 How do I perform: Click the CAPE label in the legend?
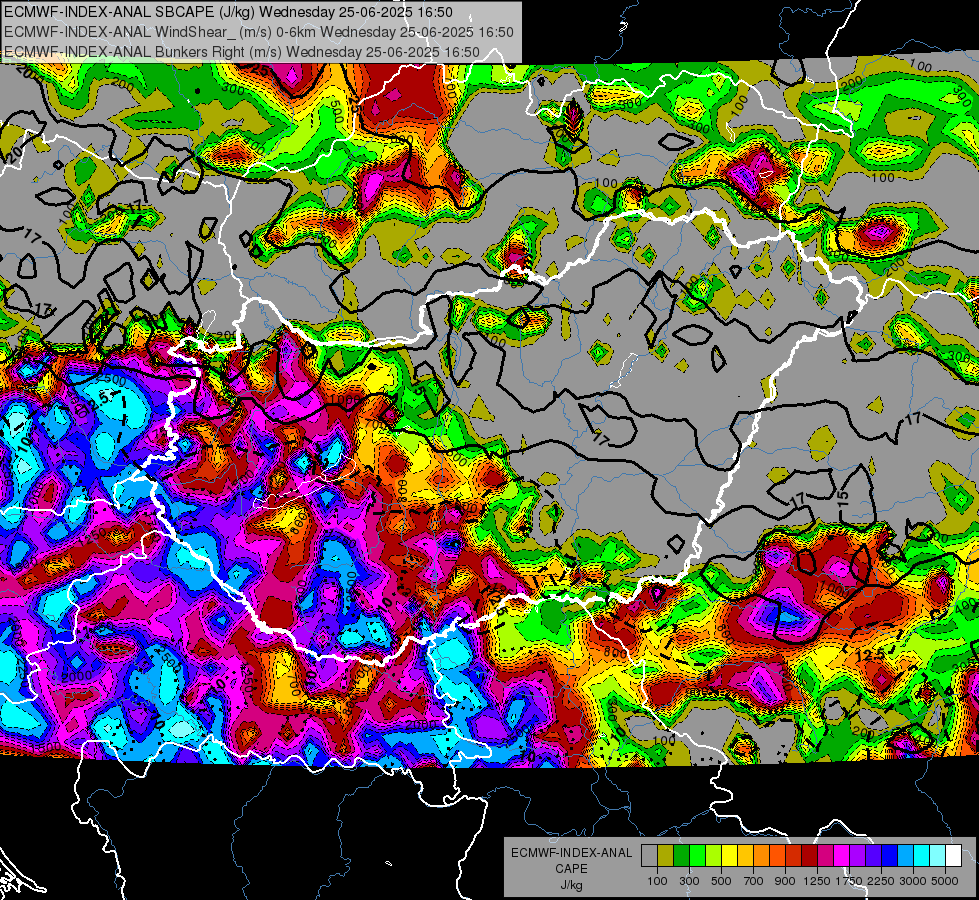point(571,869)
